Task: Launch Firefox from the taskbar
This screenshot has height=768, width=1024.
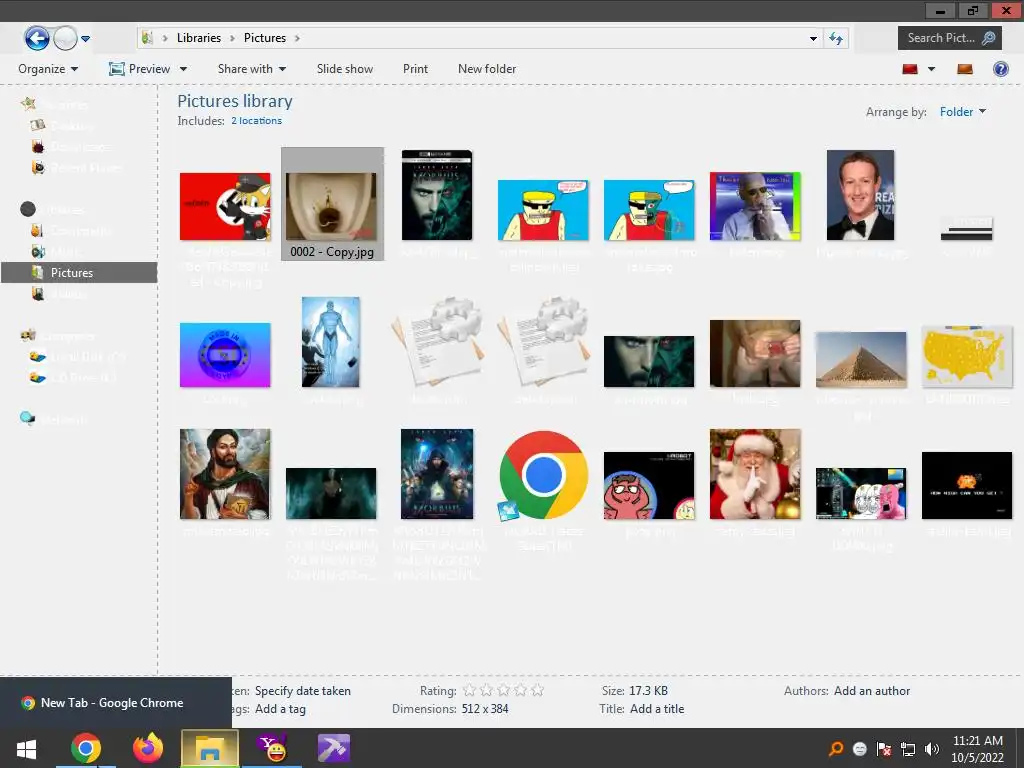Action: (148, 748)
